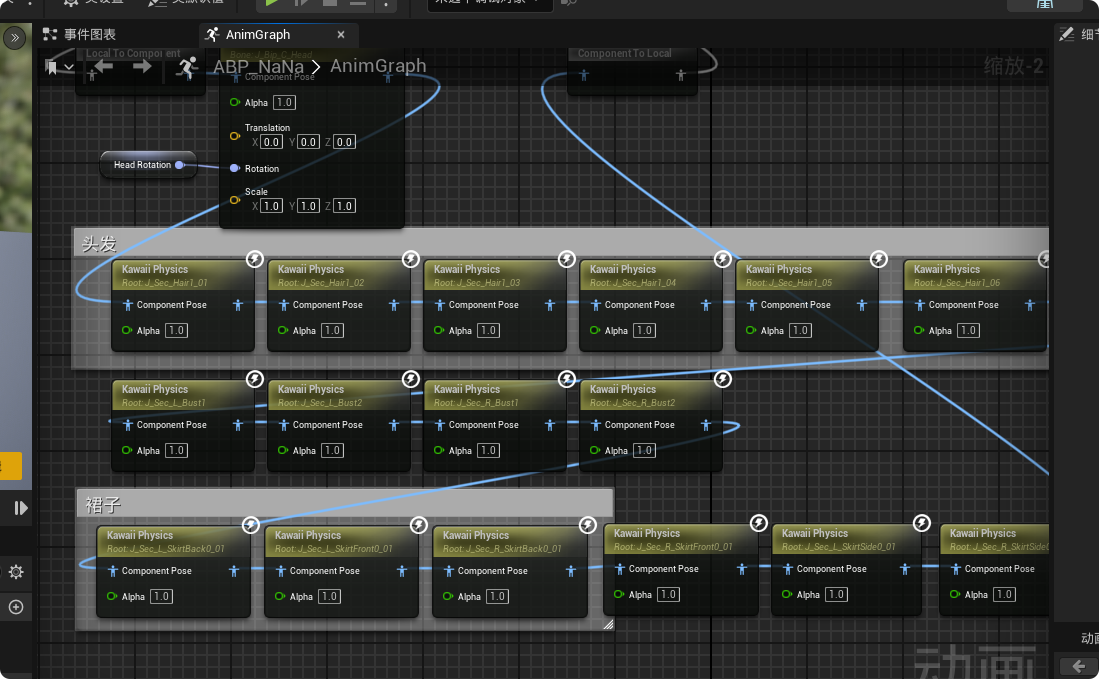The width and height of the screenshot is (1099, 679).
Task: Click Alpha pin on J_Sec_Hair1_02 node
Action: (x=282, y=330)
